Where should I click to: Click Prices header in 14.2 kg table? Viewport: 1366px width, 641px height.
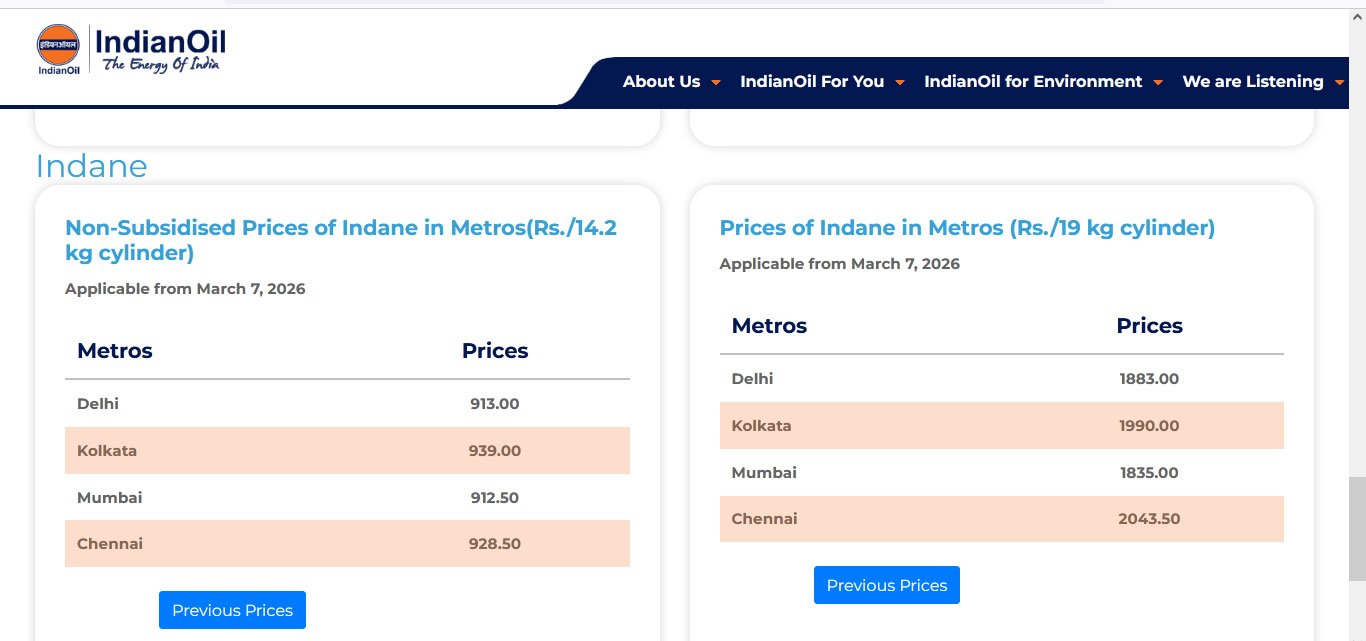495,351
